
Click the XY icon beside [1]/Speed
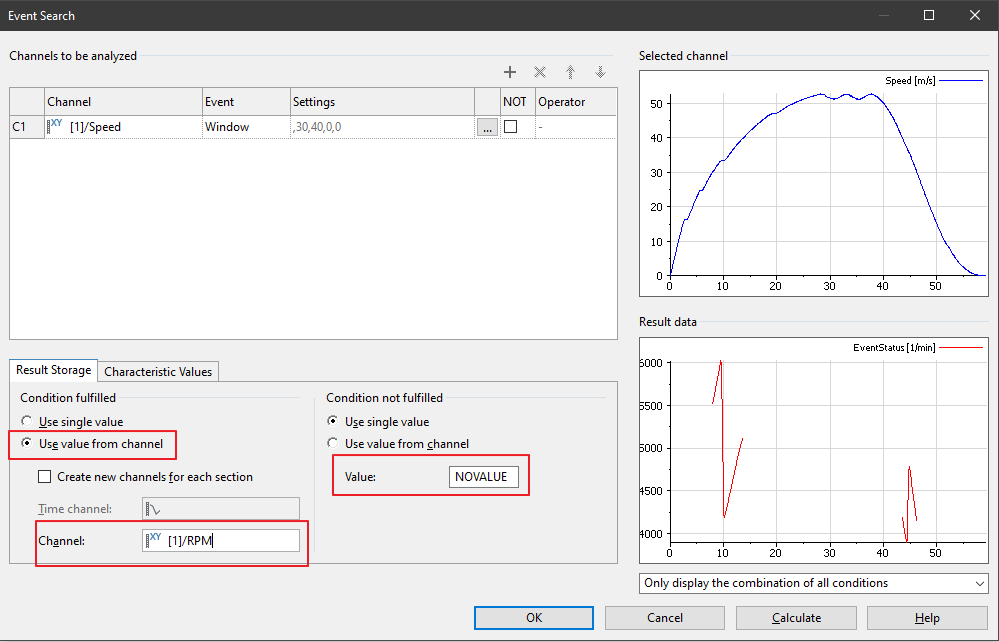click(56, 126)
